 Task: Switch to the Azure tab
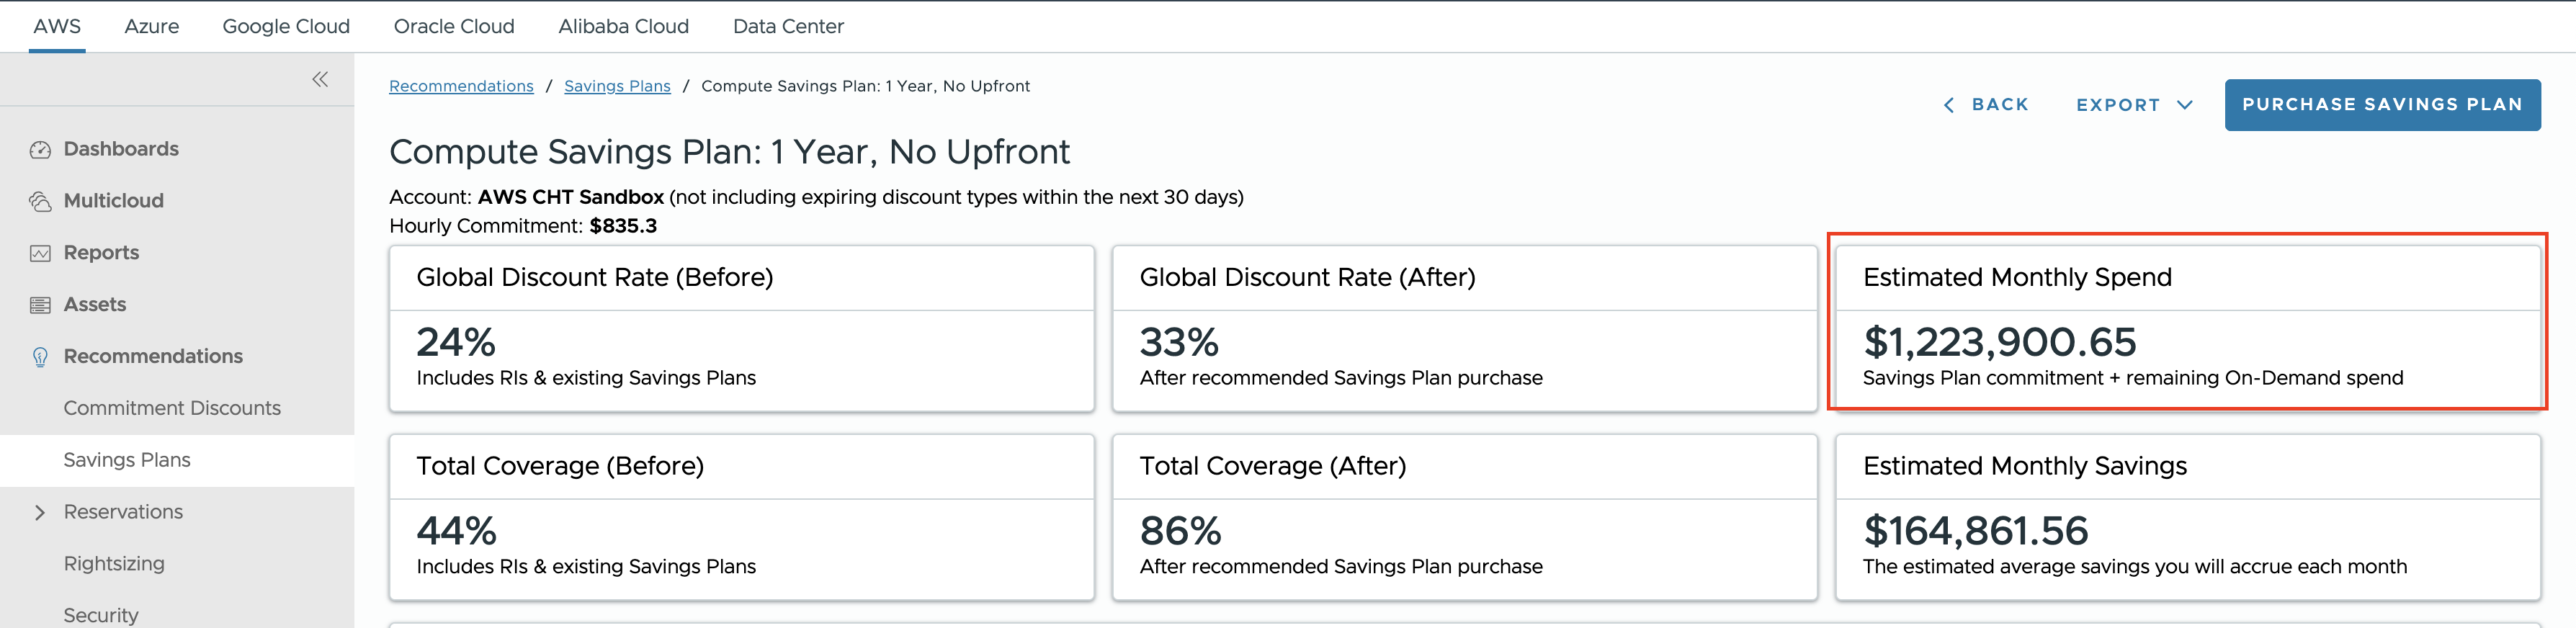(x=152, y=27)
